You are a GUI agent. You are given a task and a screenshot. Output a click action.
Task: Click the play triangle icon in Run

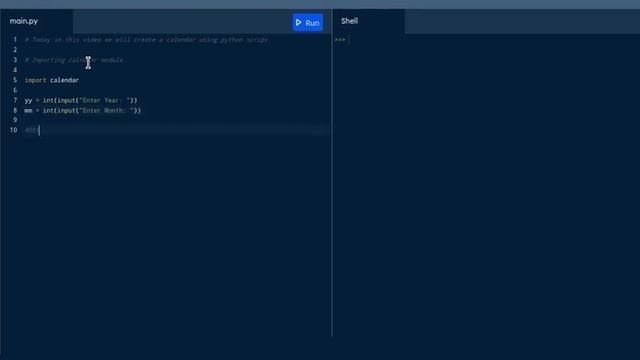(298, 22)
